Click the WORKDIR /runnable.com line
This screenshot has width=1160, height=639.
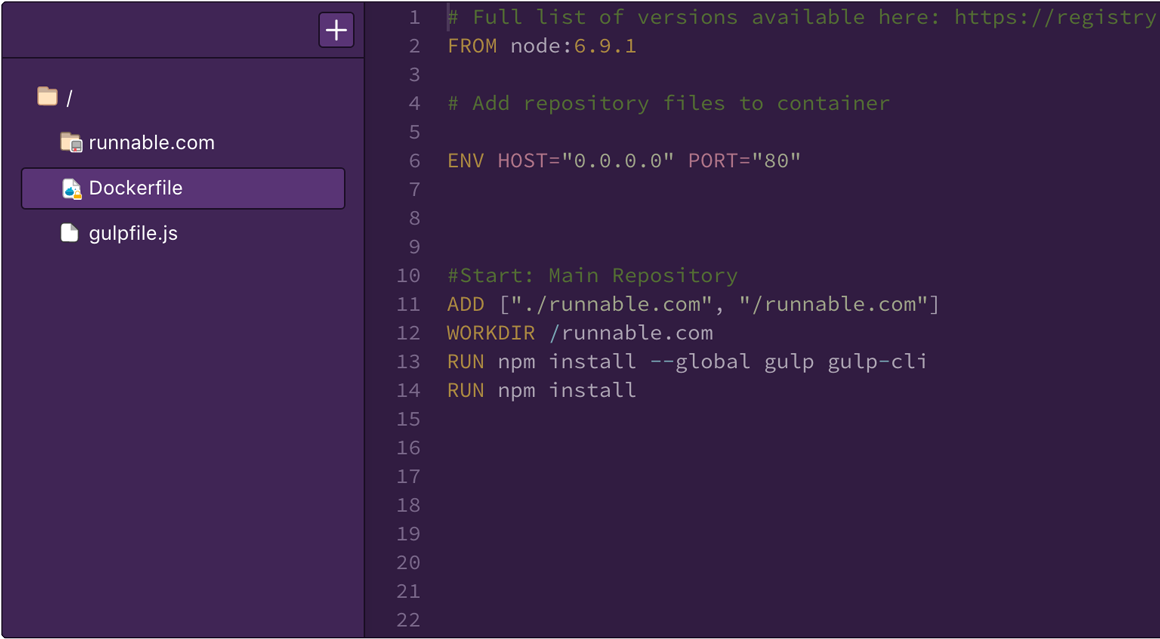tap(580, 333)
